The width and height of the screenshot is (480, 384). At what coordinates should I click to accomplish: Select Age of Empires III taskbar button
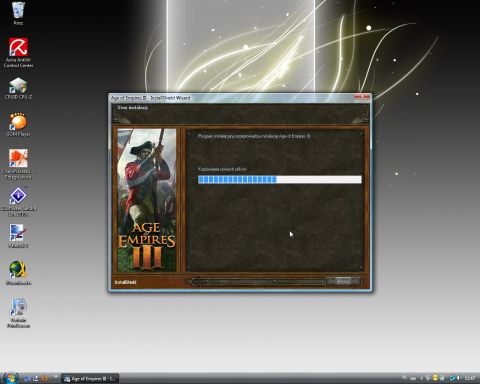tap(90, 379)
